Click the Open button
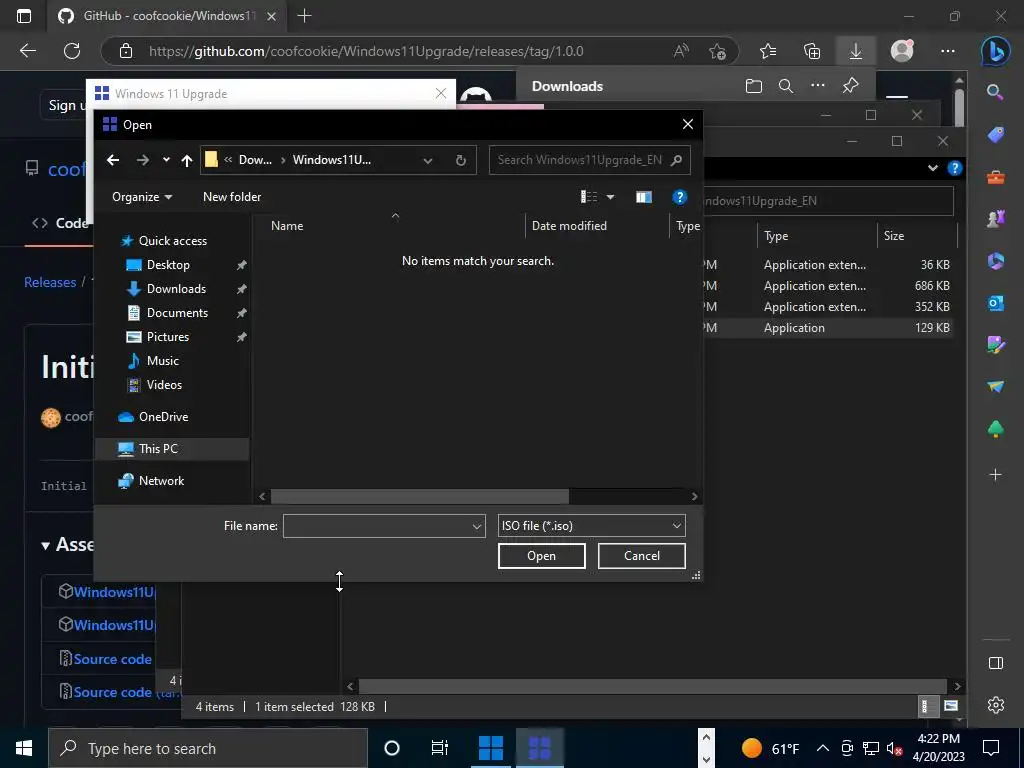1024x768 pixels. [x=541, y=556]
